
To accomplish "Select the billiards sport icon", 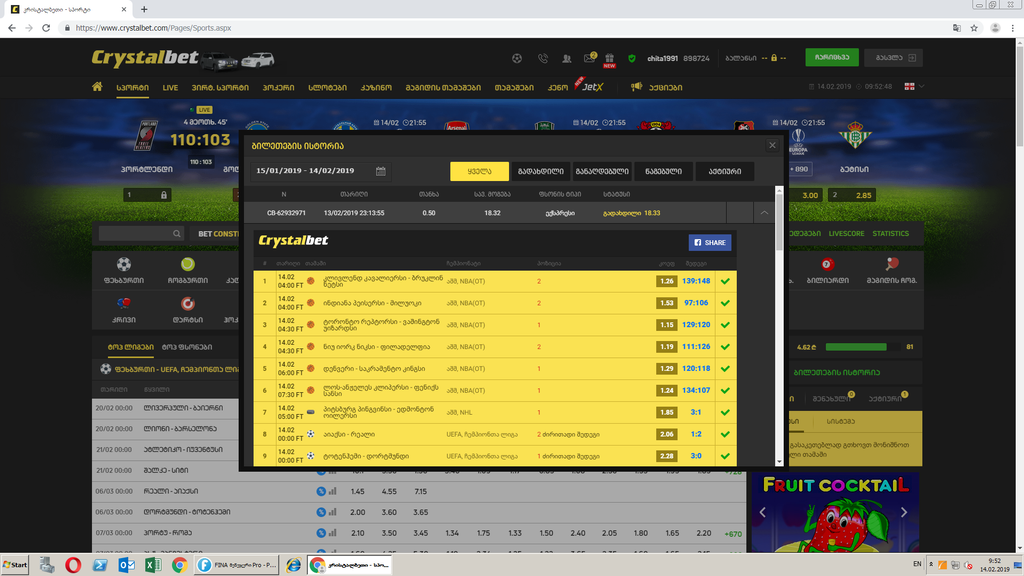I will (x=827, y=264).
